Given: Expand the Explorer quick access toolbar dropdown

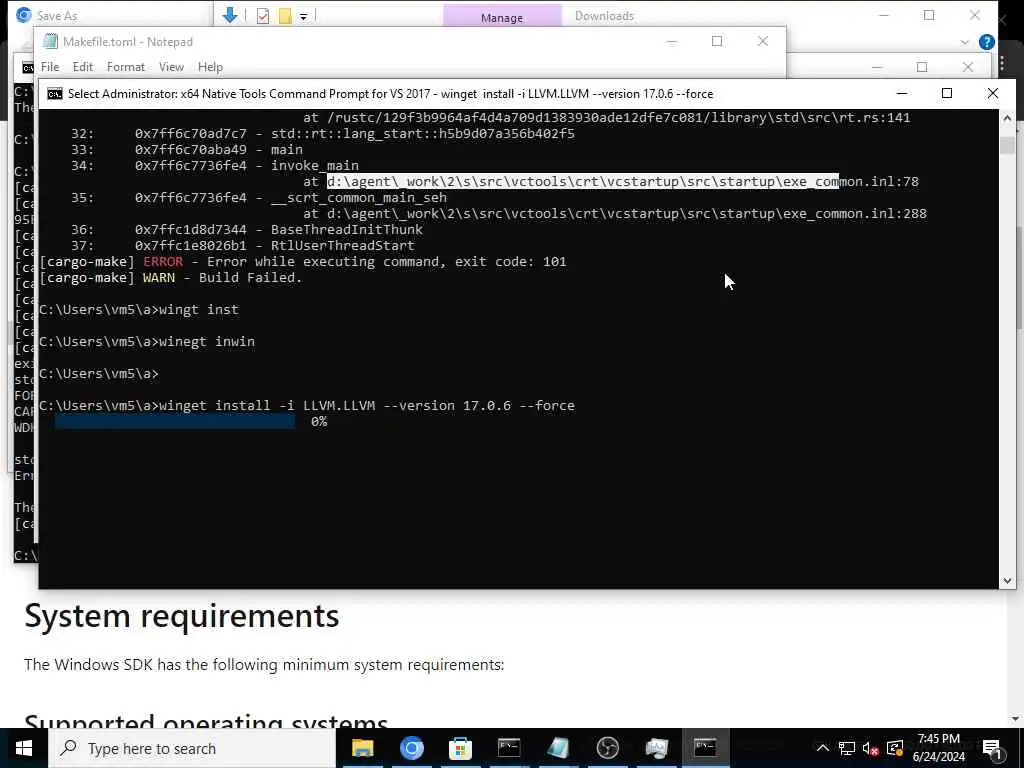Looking at the screenshot, I should pyautogui.click(x=304, y=17).
